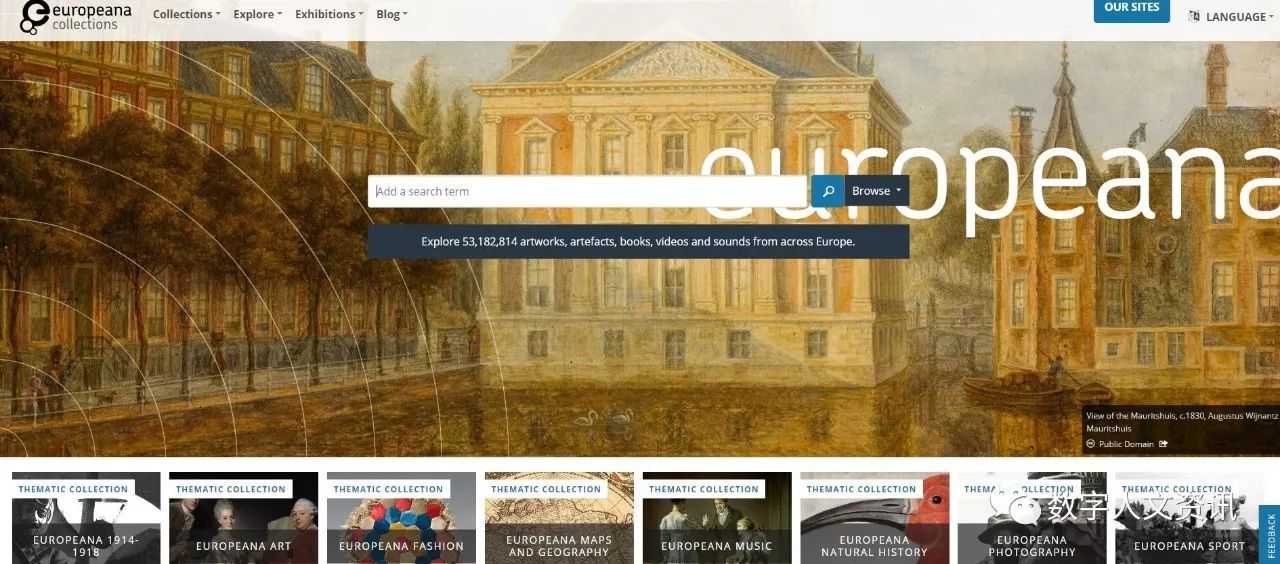Expand the Browse dropdown next to search
The image size is (1280, 564).
pyautogui.click(x=877, y=191)
